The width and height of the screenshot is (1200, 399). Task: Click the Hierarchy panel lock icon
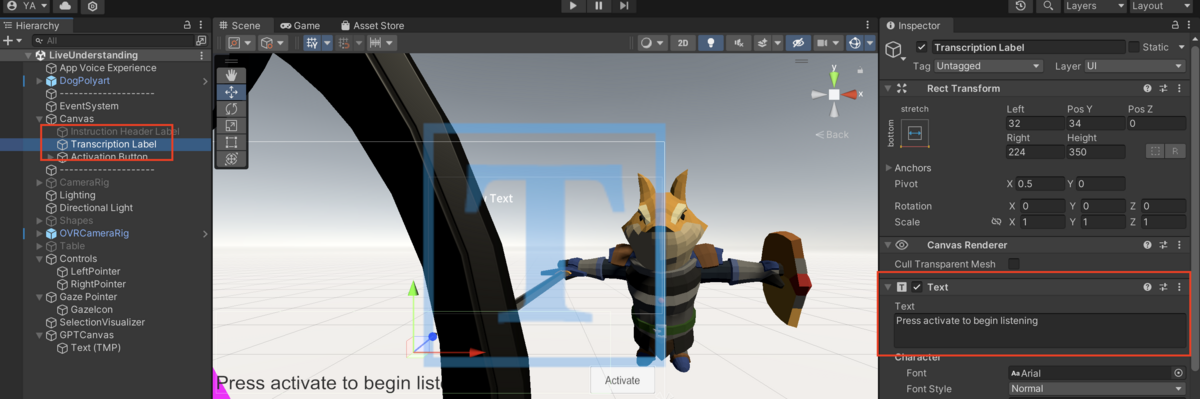[187, 25]
